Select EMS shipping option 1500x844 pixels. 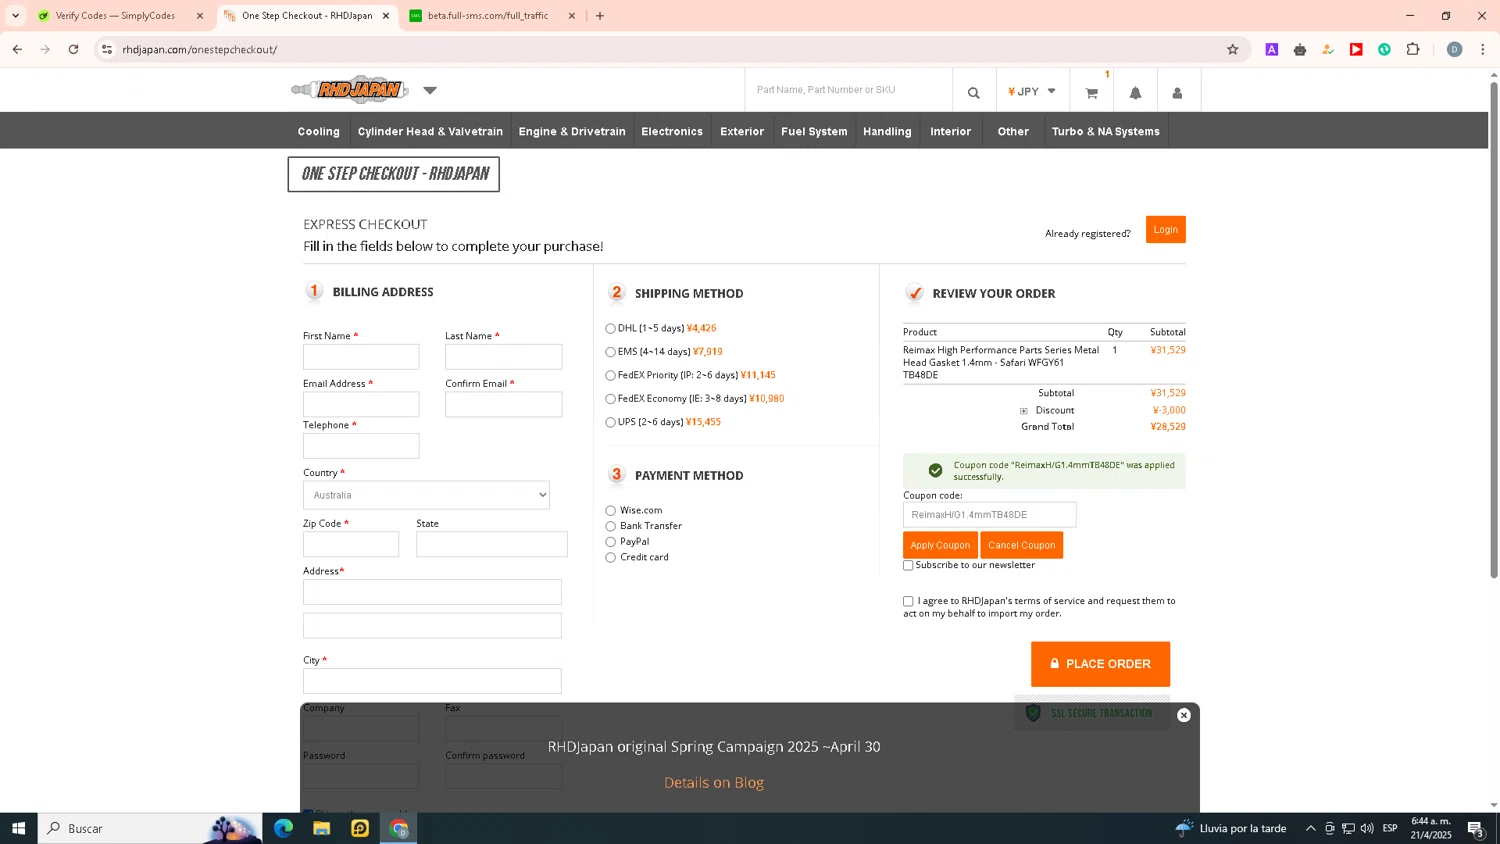610,352
